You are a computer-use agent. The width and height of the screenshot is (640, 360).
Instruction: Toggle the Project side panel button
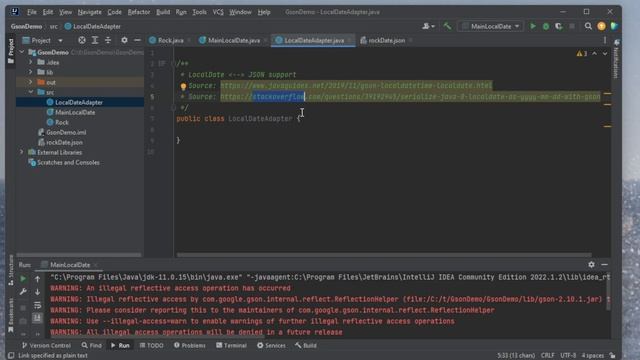(11, 51)
